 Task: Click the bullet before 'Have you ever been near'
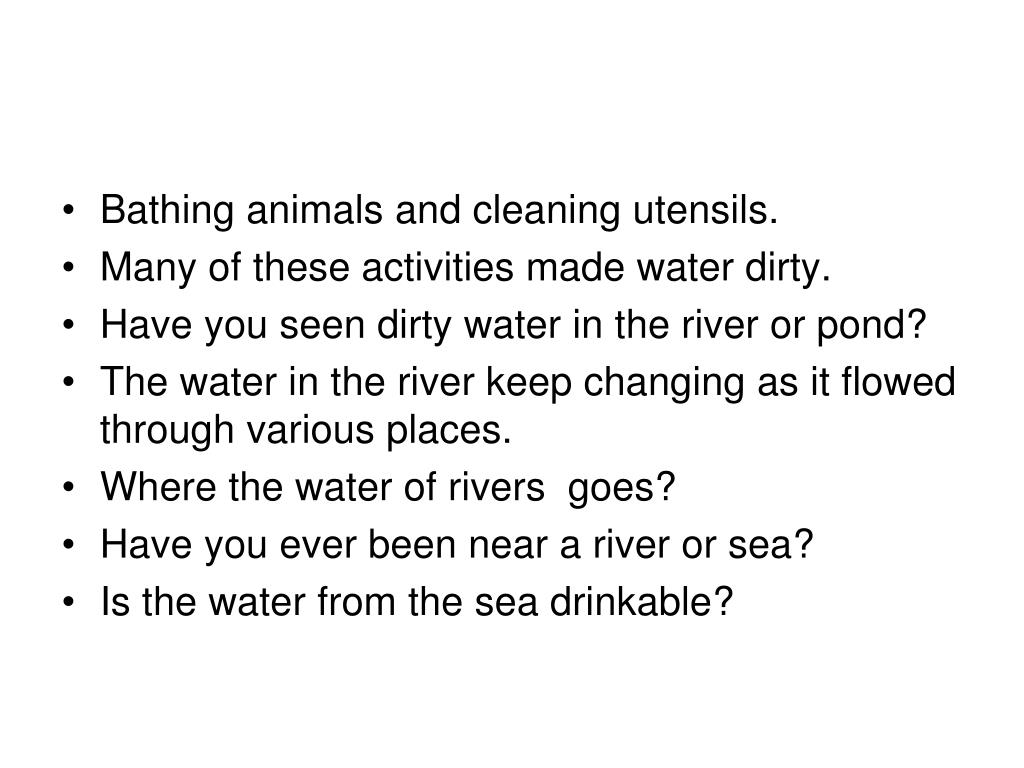(69, 545)
